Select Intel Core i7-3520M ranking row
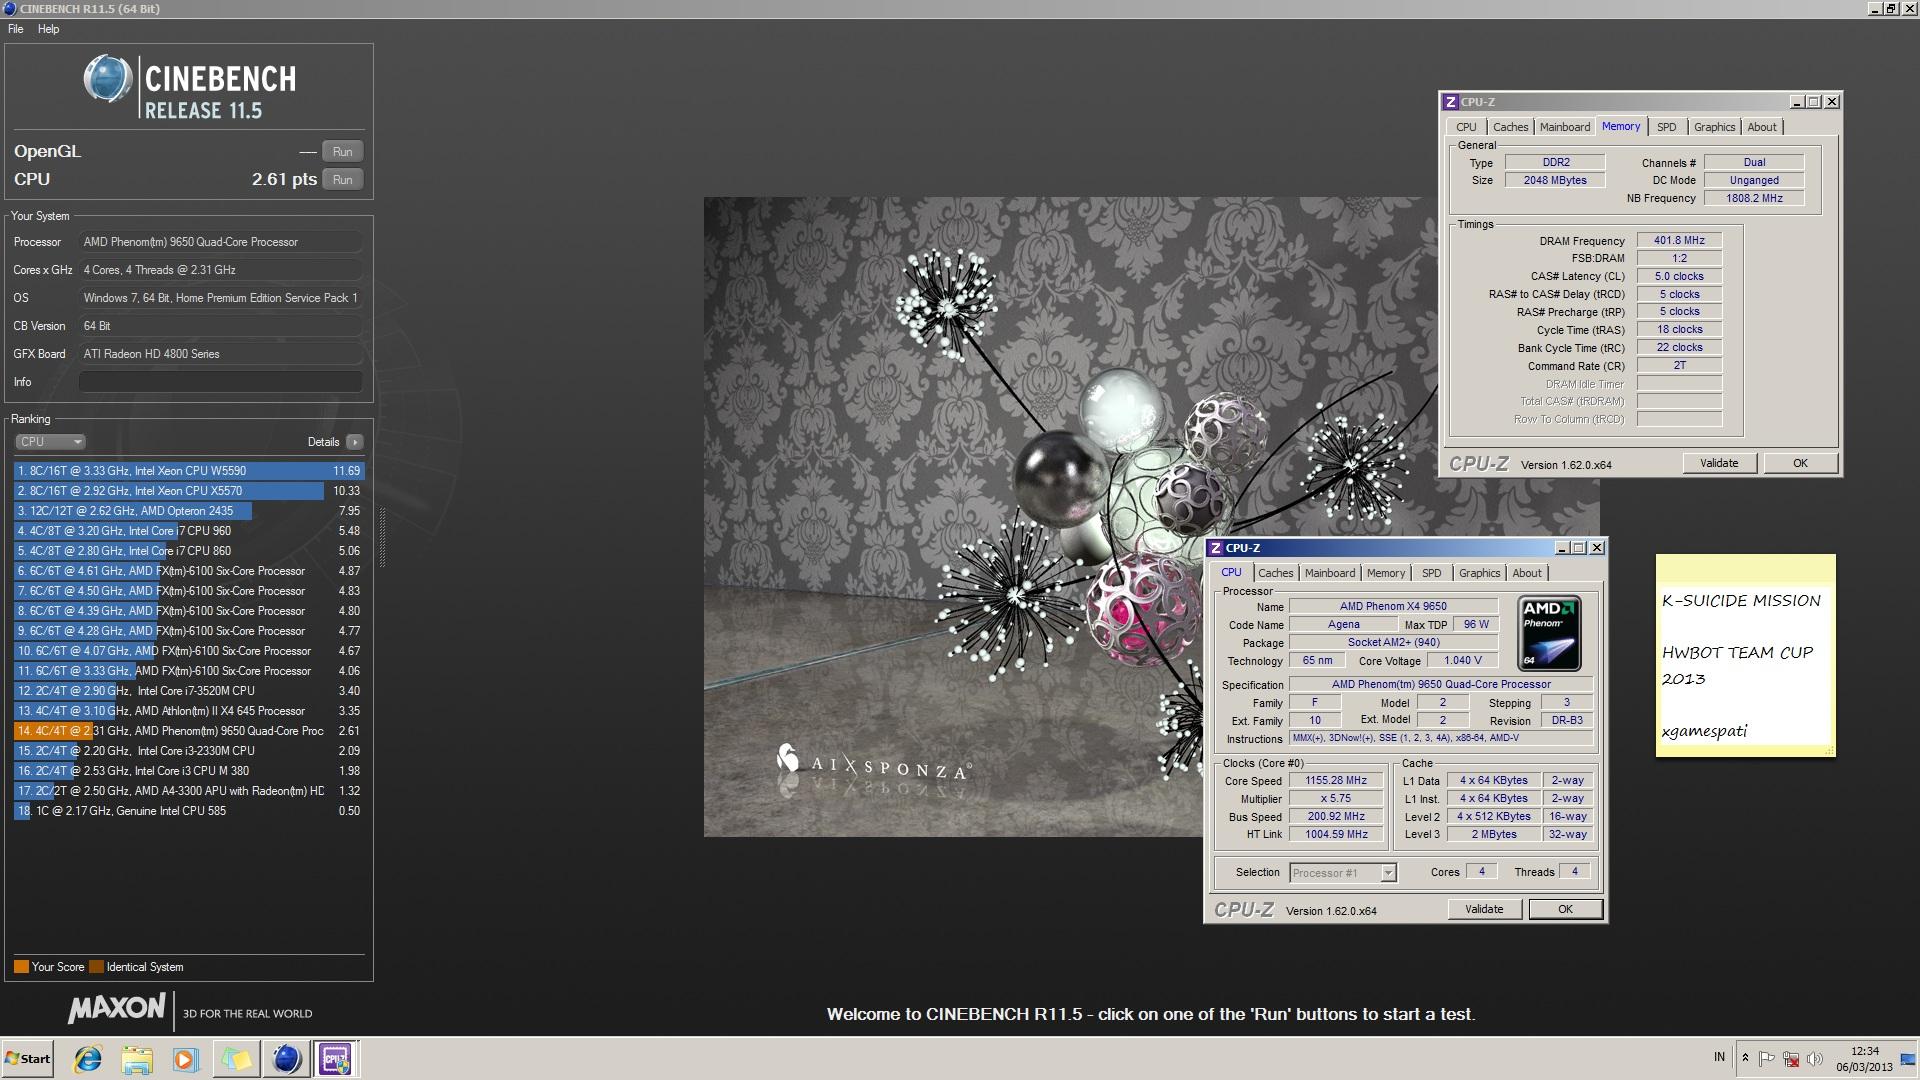The height and width of the screenshot is (1080, 1920). pos(189,691)
